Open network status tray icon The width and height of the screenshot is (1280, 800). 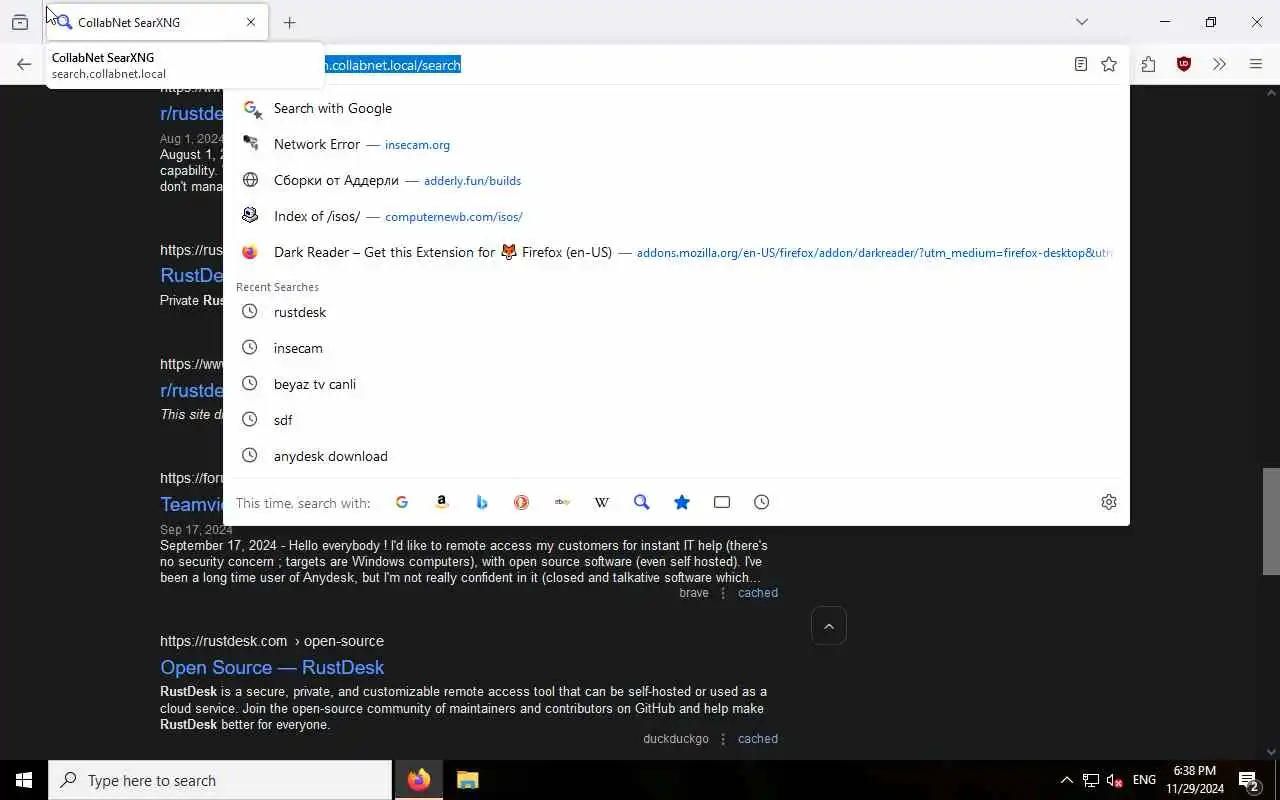coord(1091,780)
